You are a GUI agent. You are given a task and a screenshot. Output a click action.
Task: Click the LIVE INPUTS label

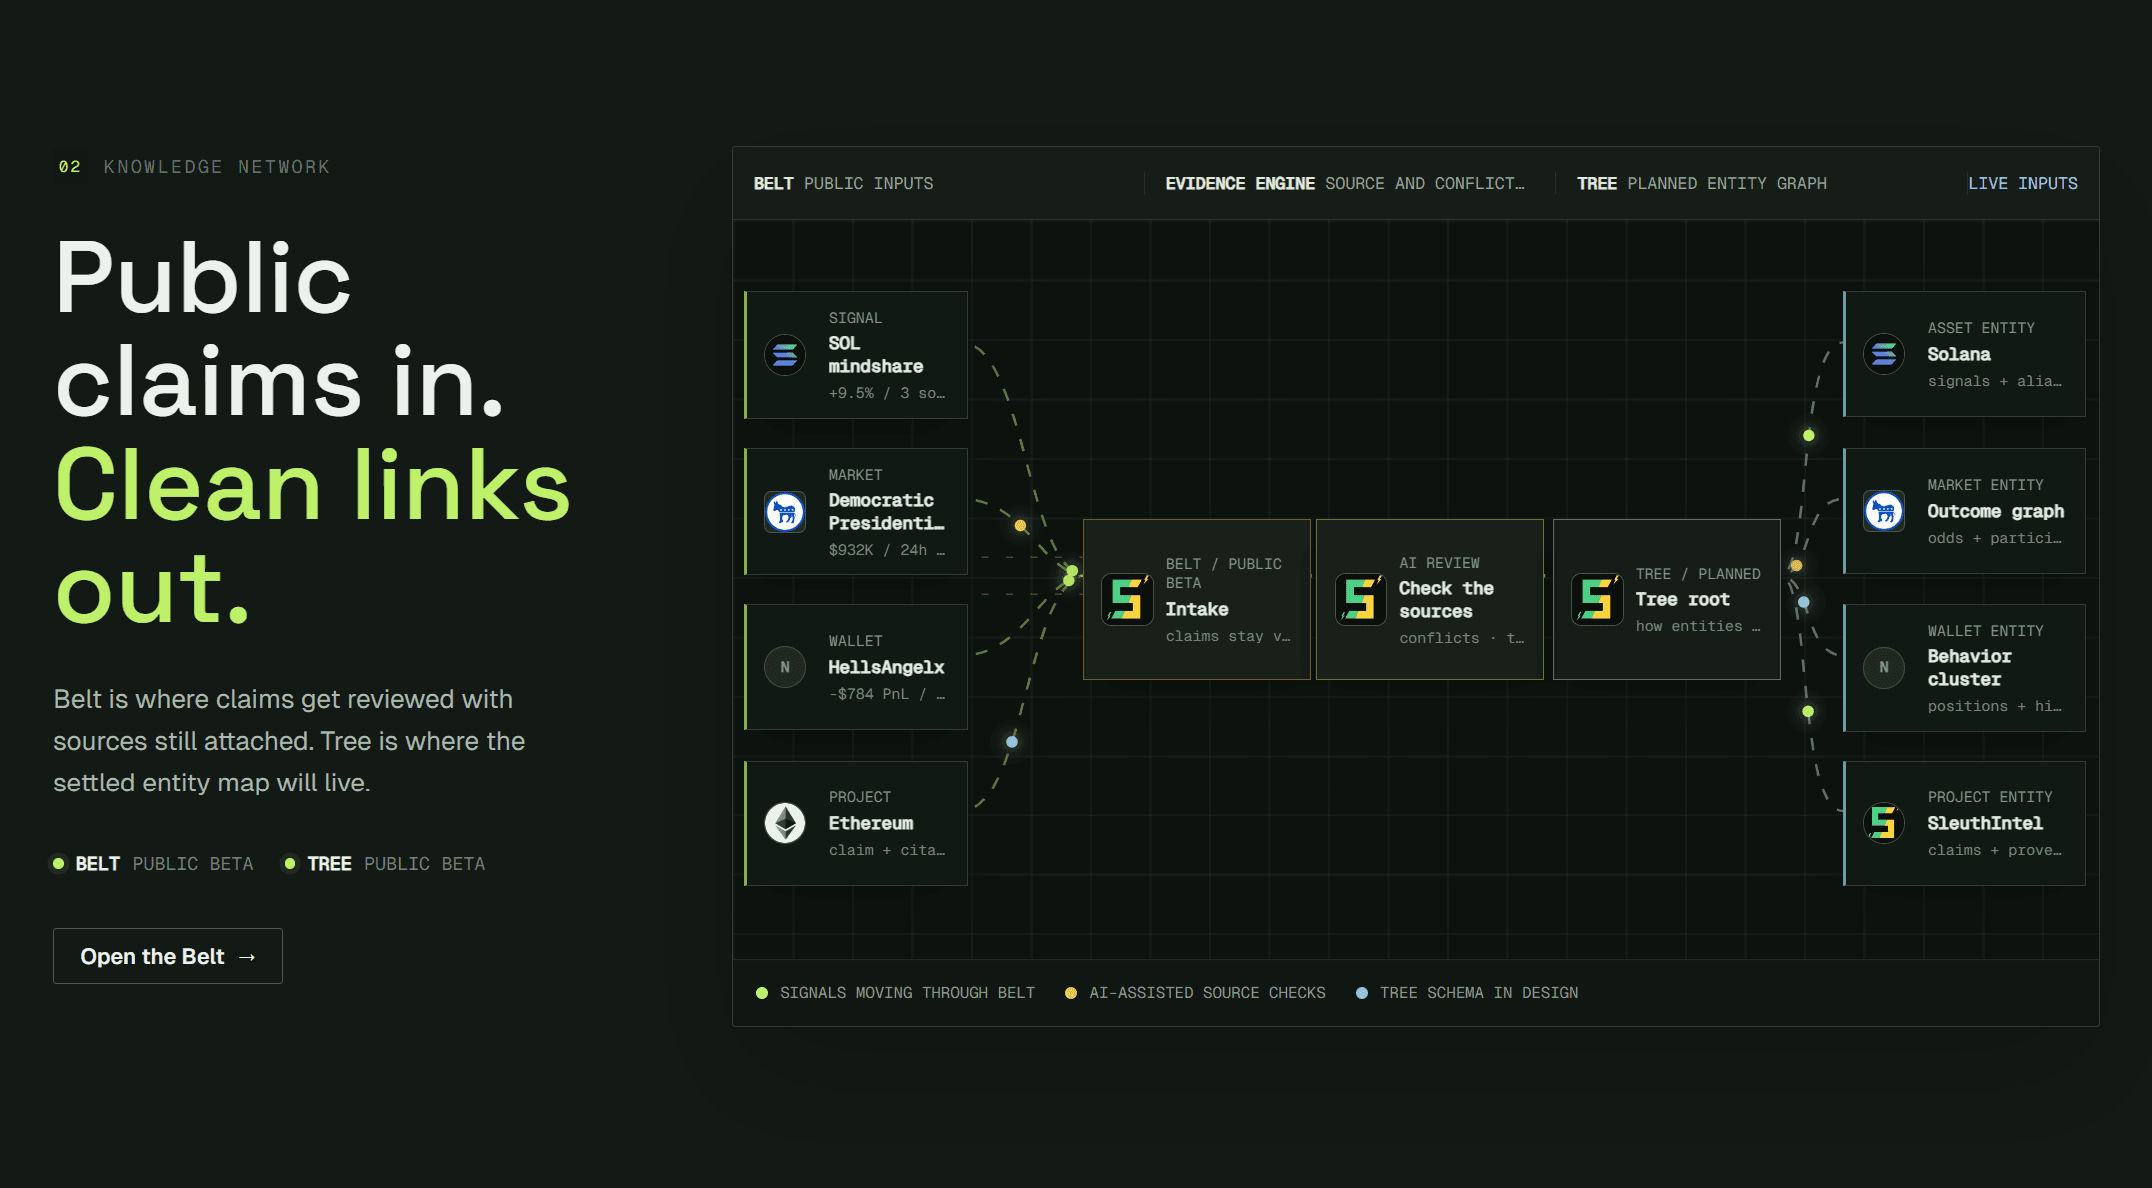pyautogui.click(x=2023, y=184)
